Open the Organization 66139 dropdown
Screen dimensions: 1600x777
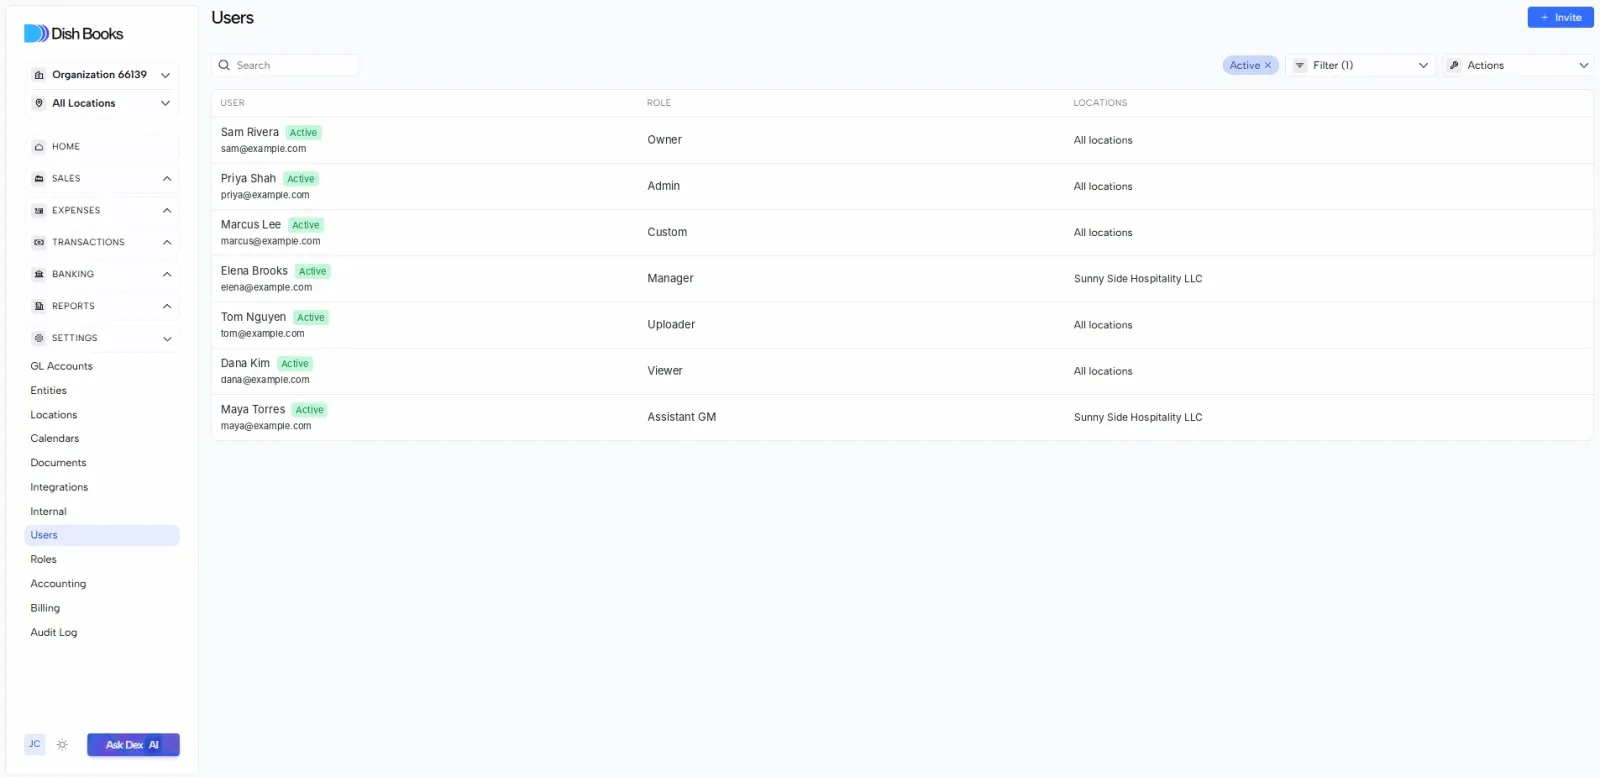(x=102, y=75)
